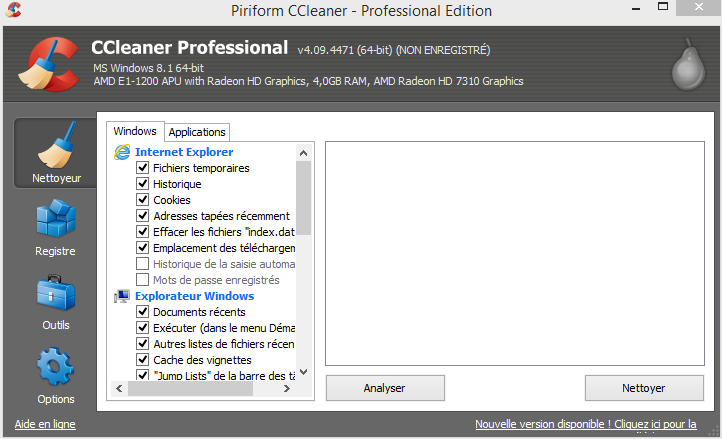Viewport: 722px width, 439px height.
Task: Toggle Autres listes de fichiers récents checkbox
Action: (142, 344)
